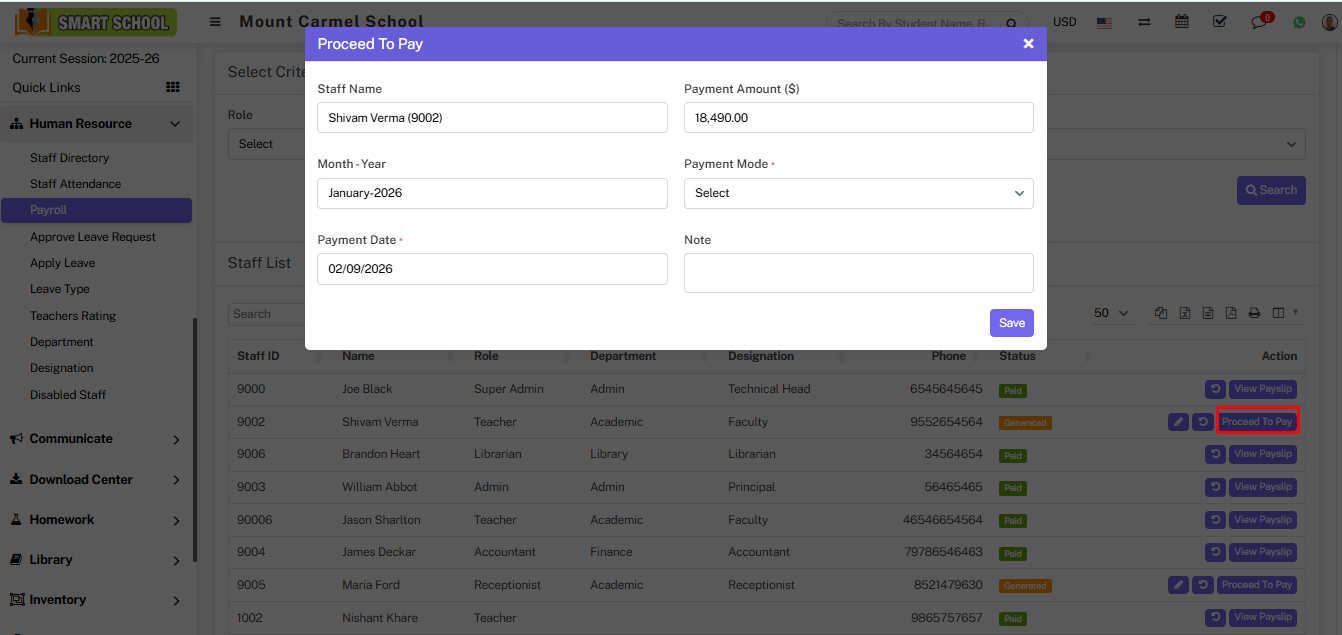Open the calendar icon in top bar
1342x635 pixels.
[1182, 22]
